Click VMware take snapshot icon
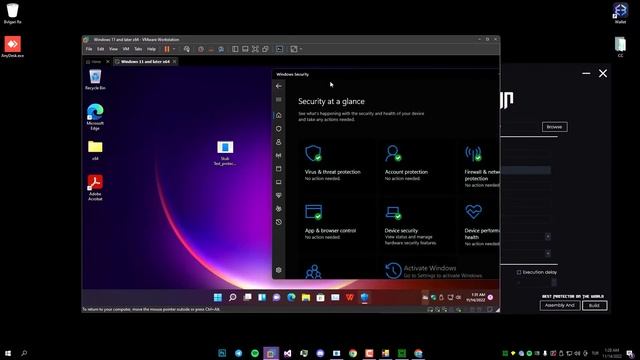640x360 pixels. [201, 49]
